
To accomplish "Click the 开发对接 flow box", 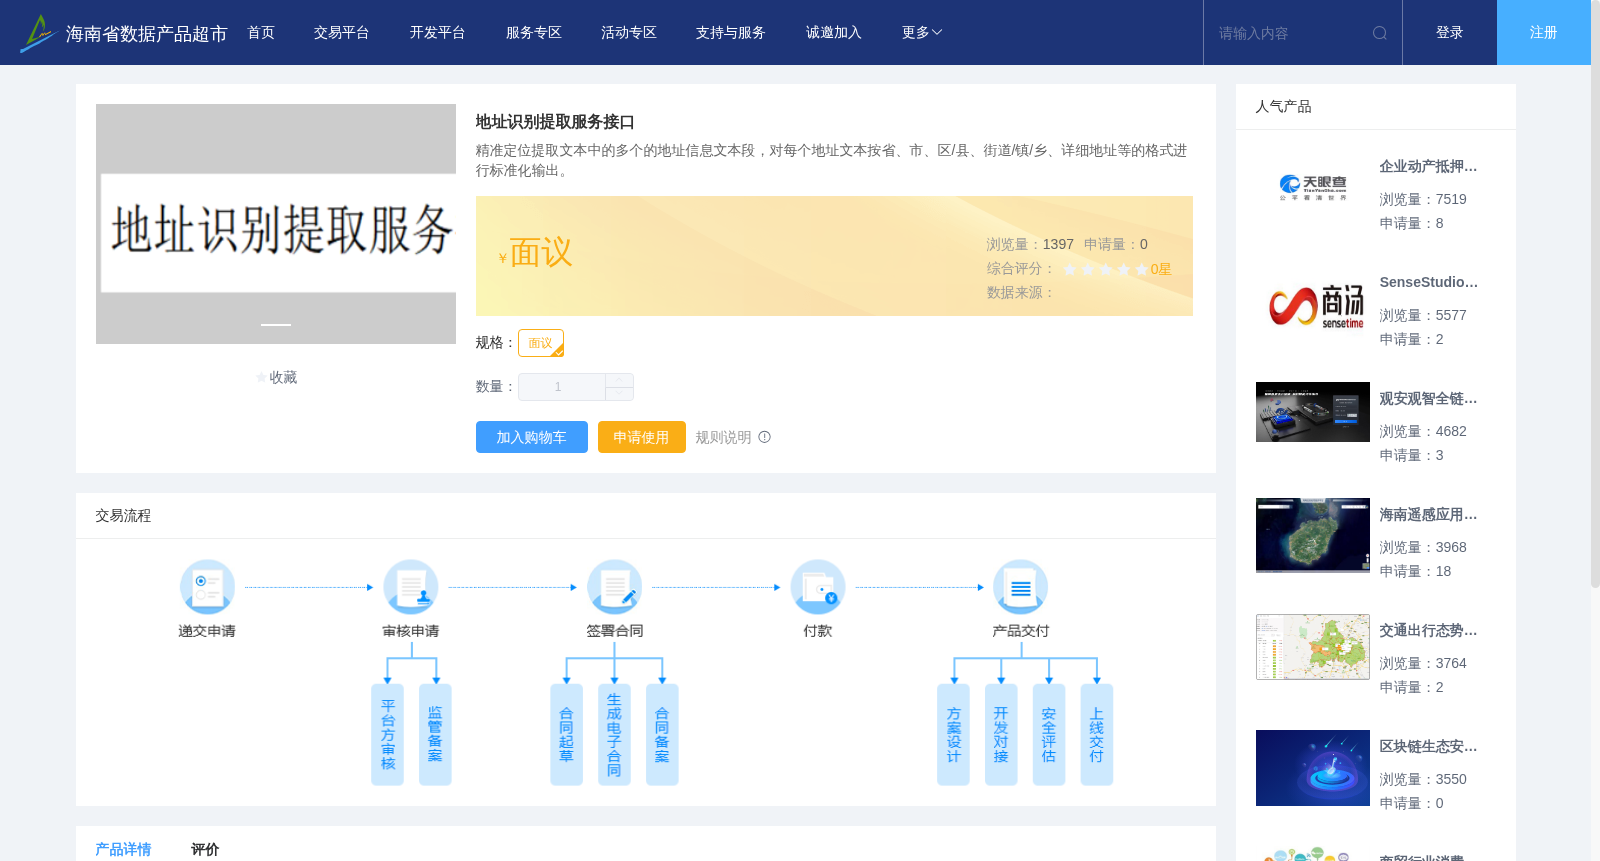I will point(1001,735).
